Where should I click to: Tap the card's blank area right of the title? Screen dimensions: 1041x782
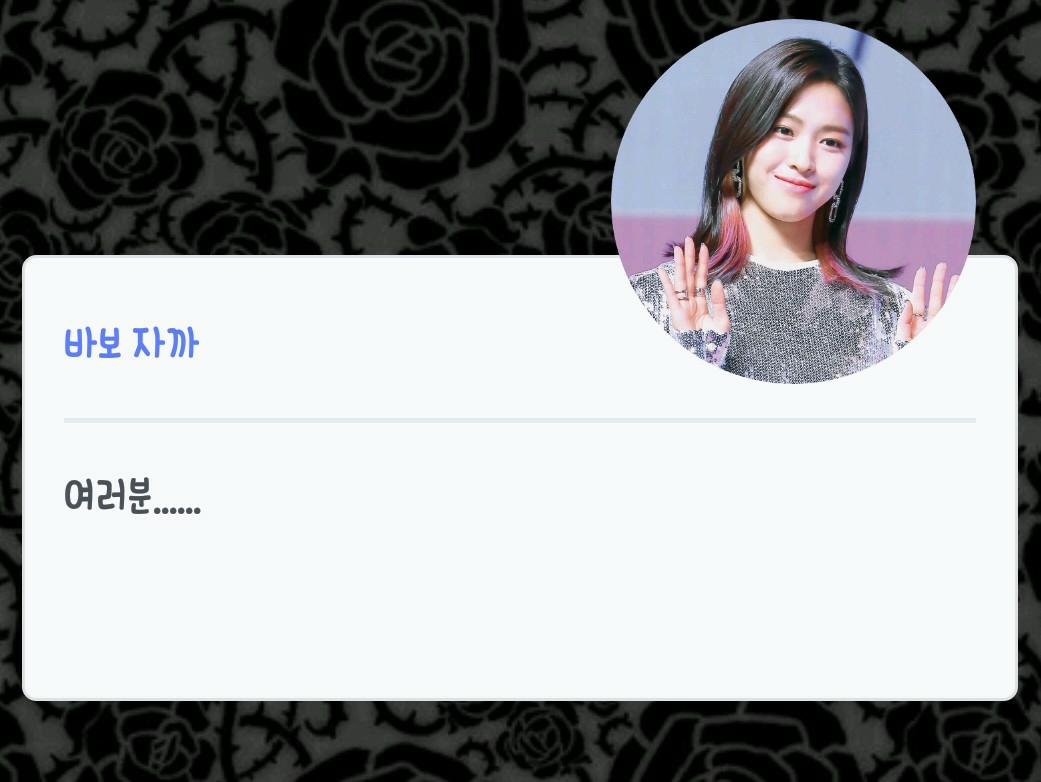coord(398,343)
